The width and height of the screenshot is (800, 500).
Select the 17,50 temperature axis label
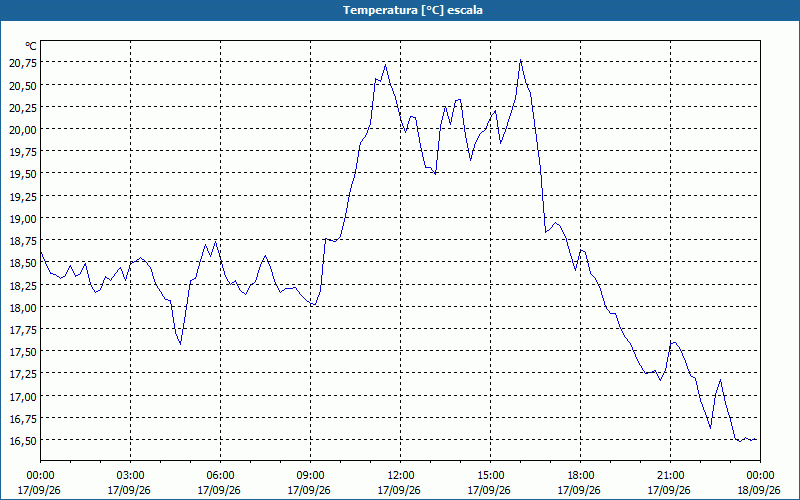coord(23,352)
